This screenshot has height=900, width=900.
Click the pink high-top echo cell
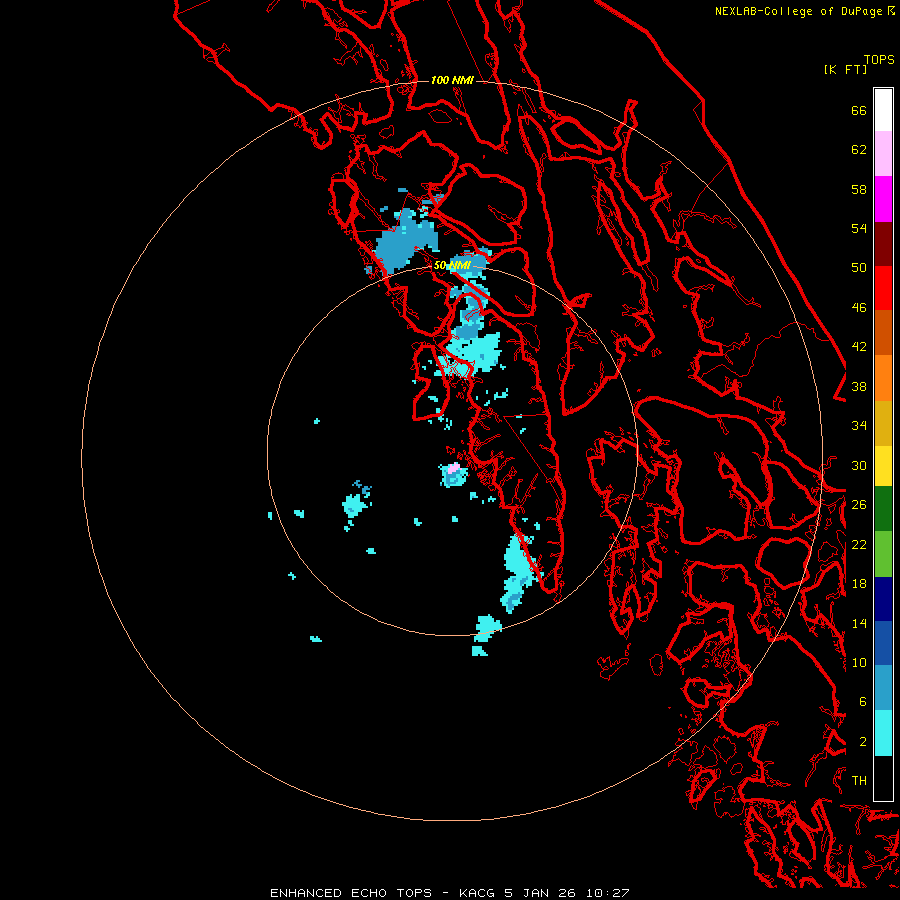pos(453,468)
